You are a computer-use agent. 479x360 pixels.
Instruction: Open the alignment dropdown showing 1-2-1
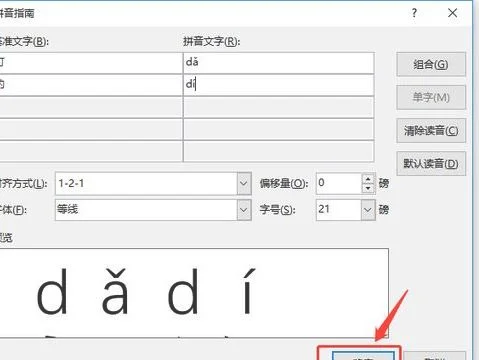(244, 183)
